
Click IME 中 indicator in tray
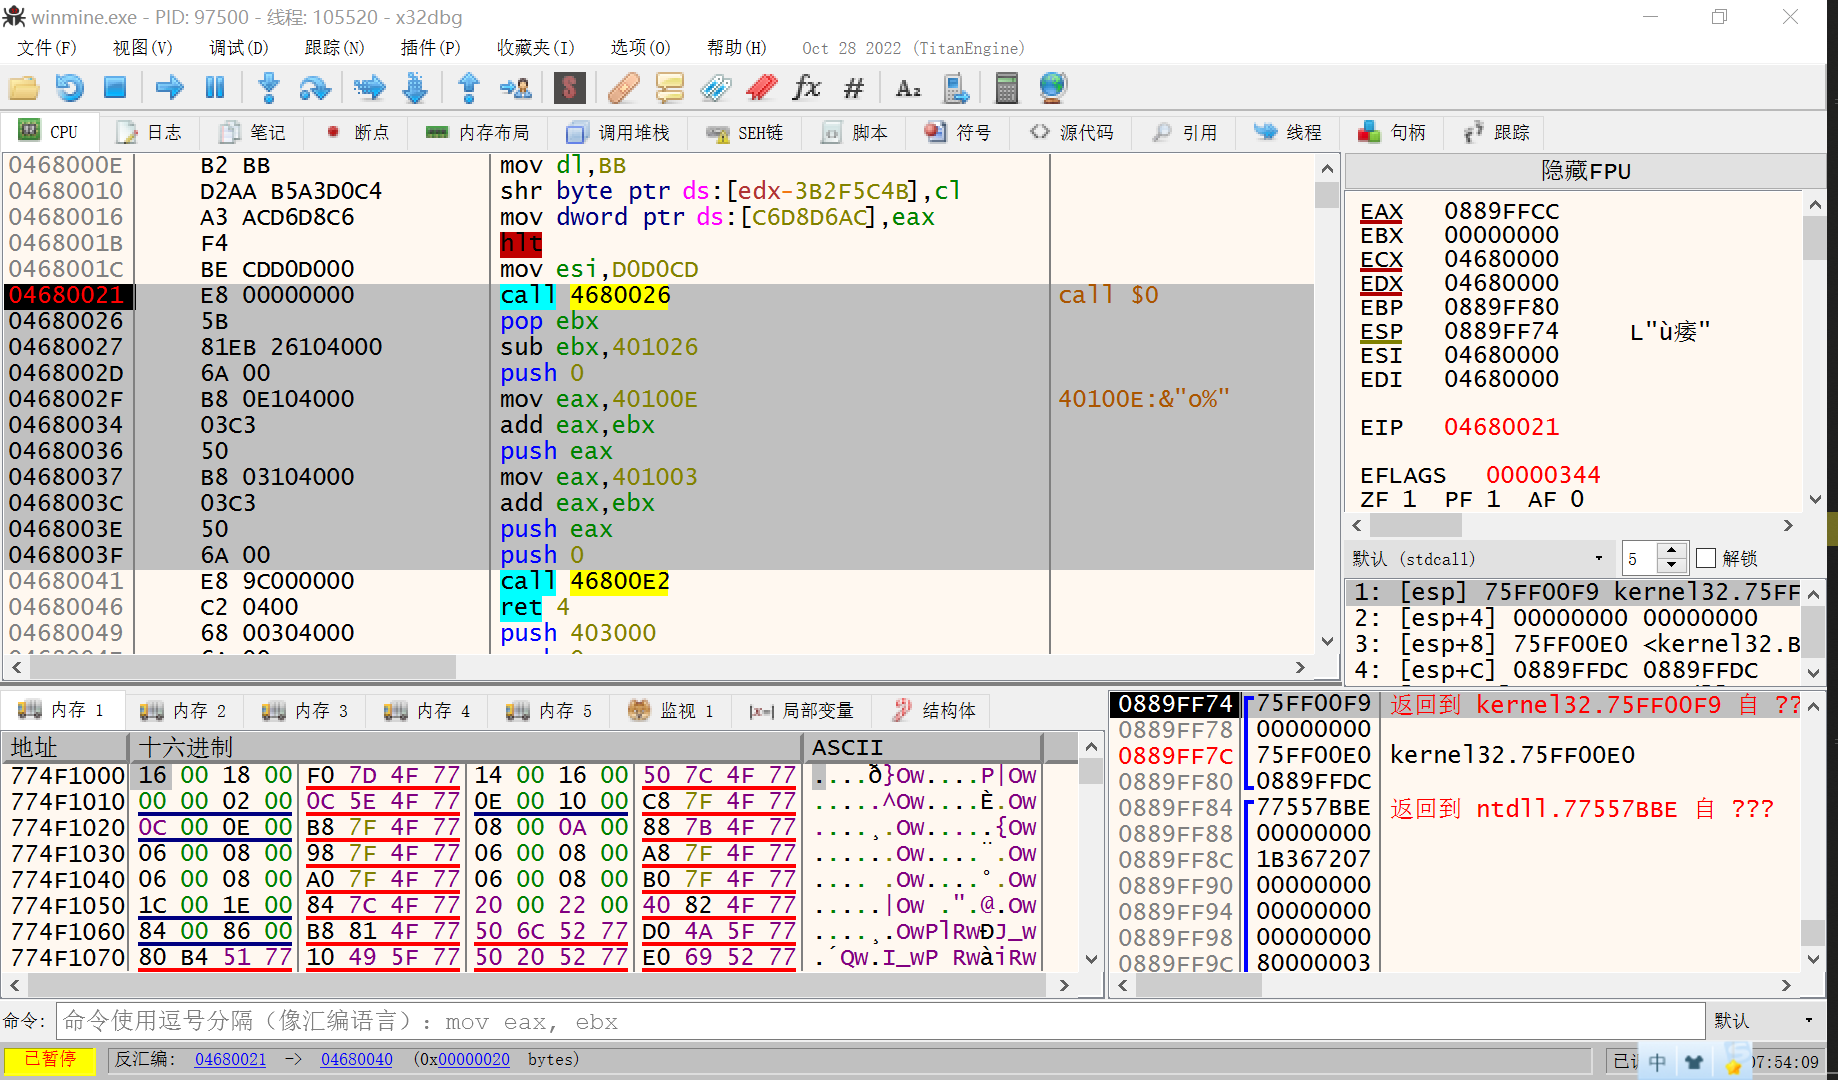pos(1657,1062)
